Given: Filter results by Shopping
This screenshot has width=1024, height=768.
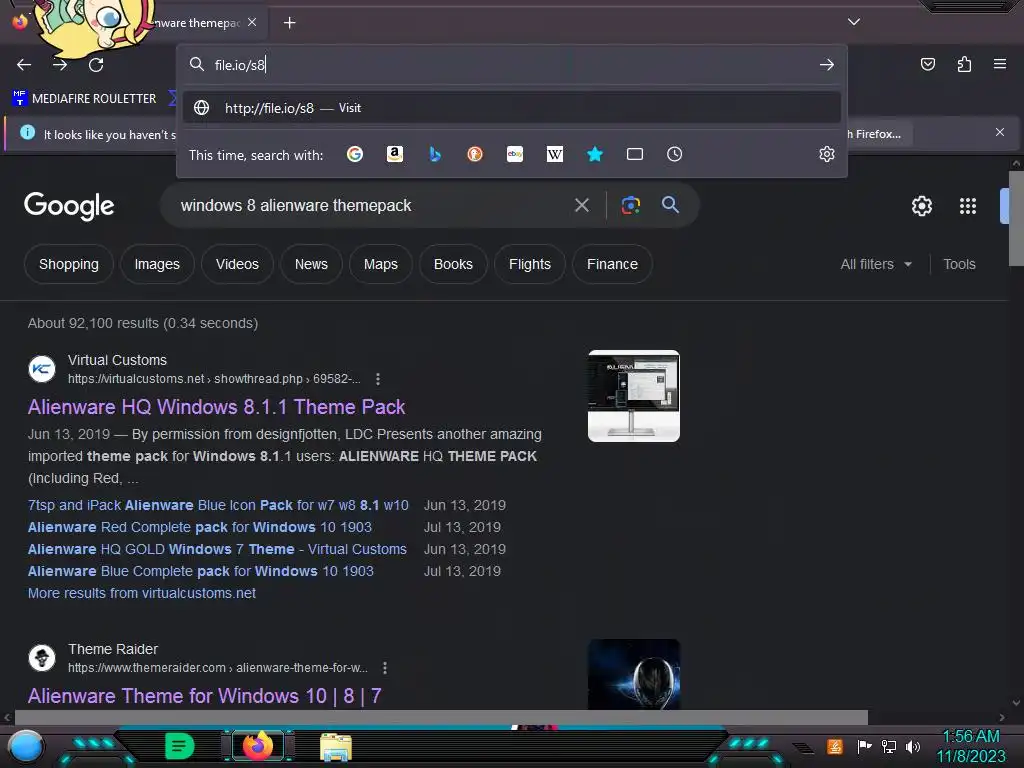Looking at the screenshot, I should coord(69,264).
